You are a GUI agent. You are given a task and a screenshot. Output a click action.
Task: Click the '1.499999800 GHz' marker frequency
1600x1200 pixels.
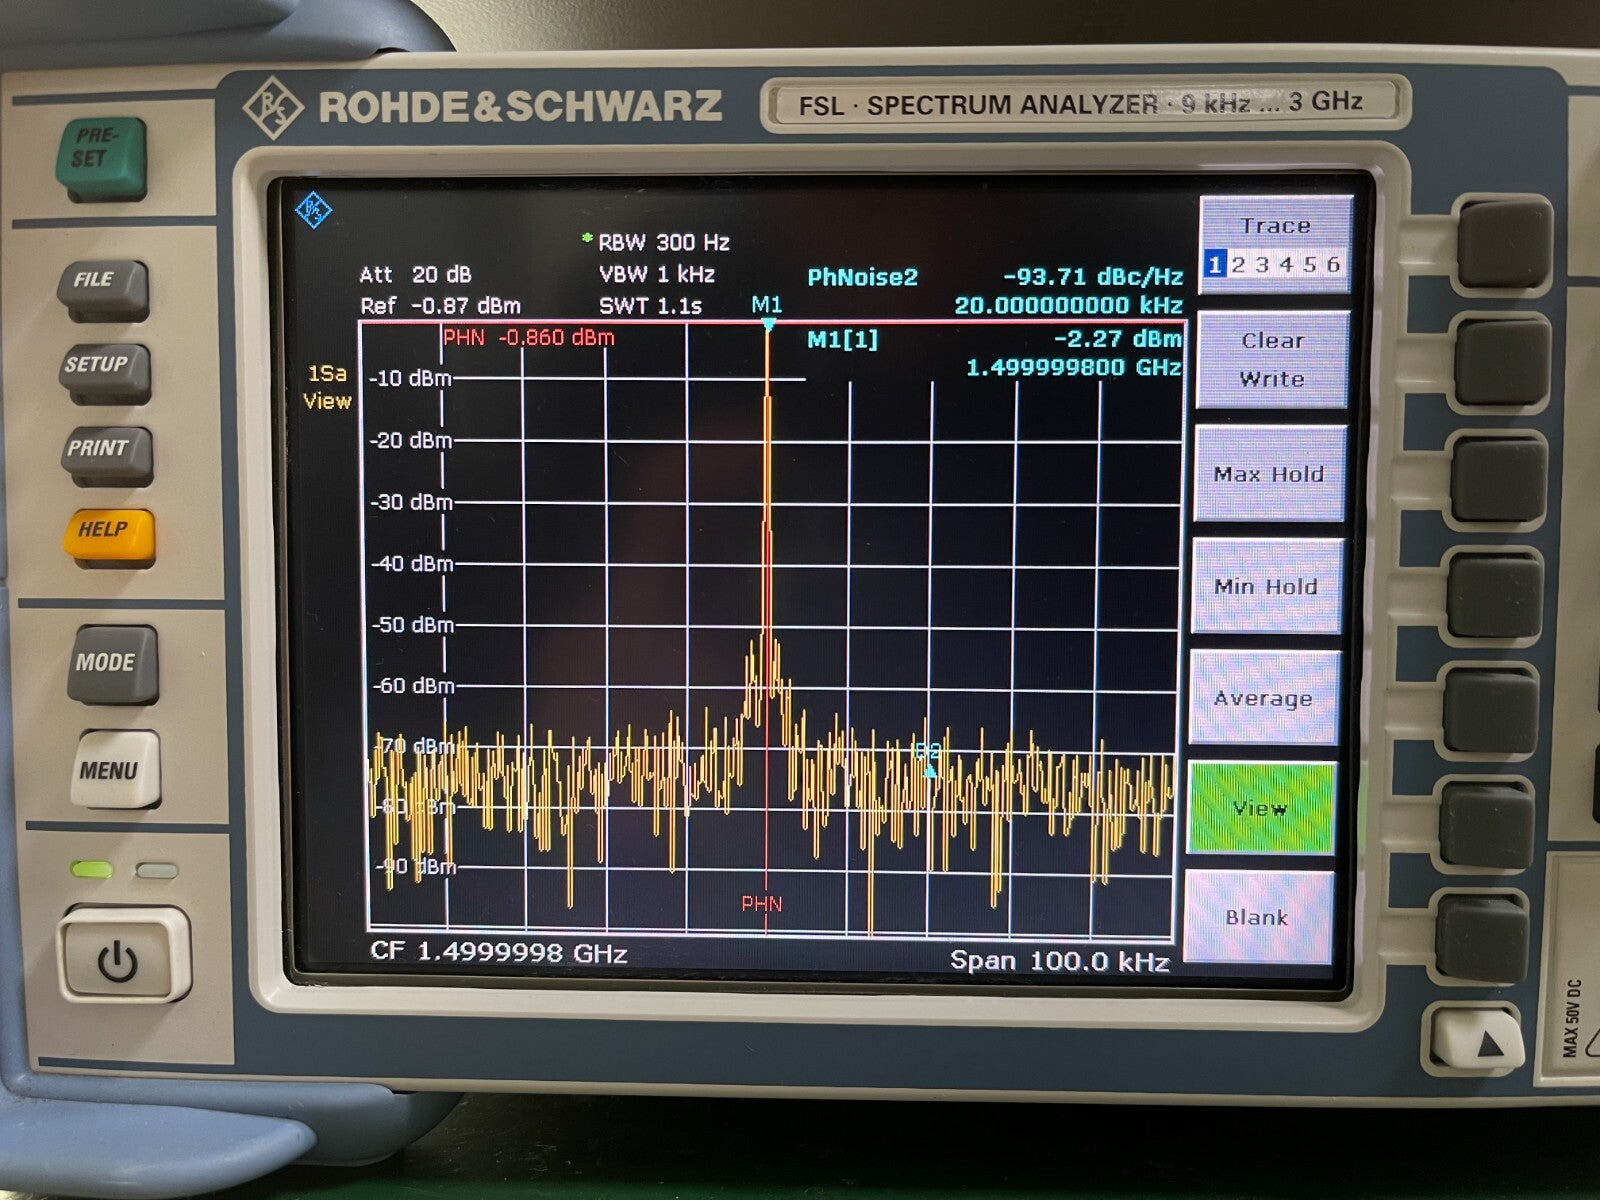click(1074, 367)
